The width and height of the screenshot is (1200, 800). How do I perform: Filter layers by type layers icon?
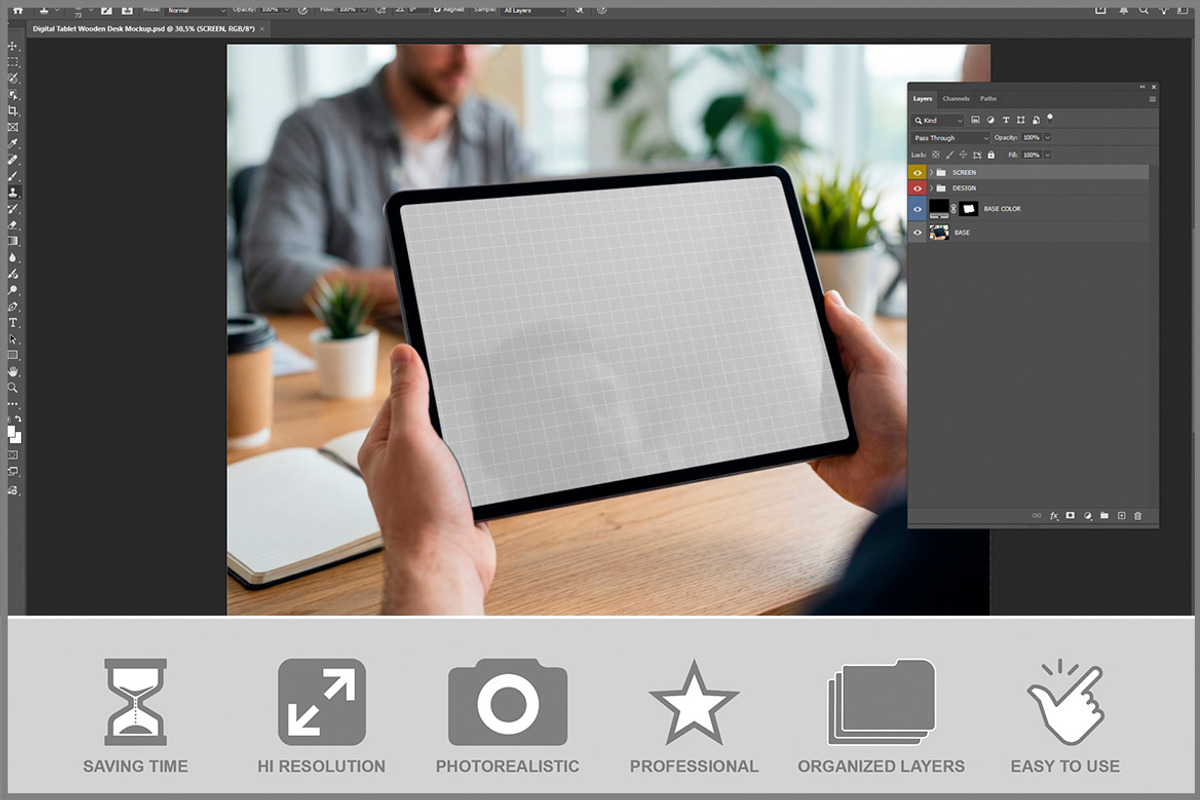click(x=1006, y=120)
